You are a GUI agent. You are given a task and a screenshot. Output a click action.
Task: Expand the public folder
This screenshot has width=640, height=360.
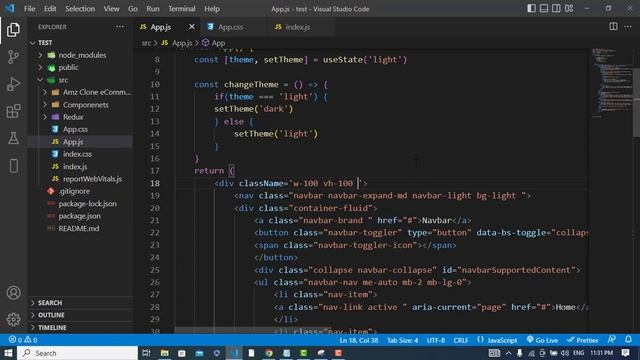point(80,67)
